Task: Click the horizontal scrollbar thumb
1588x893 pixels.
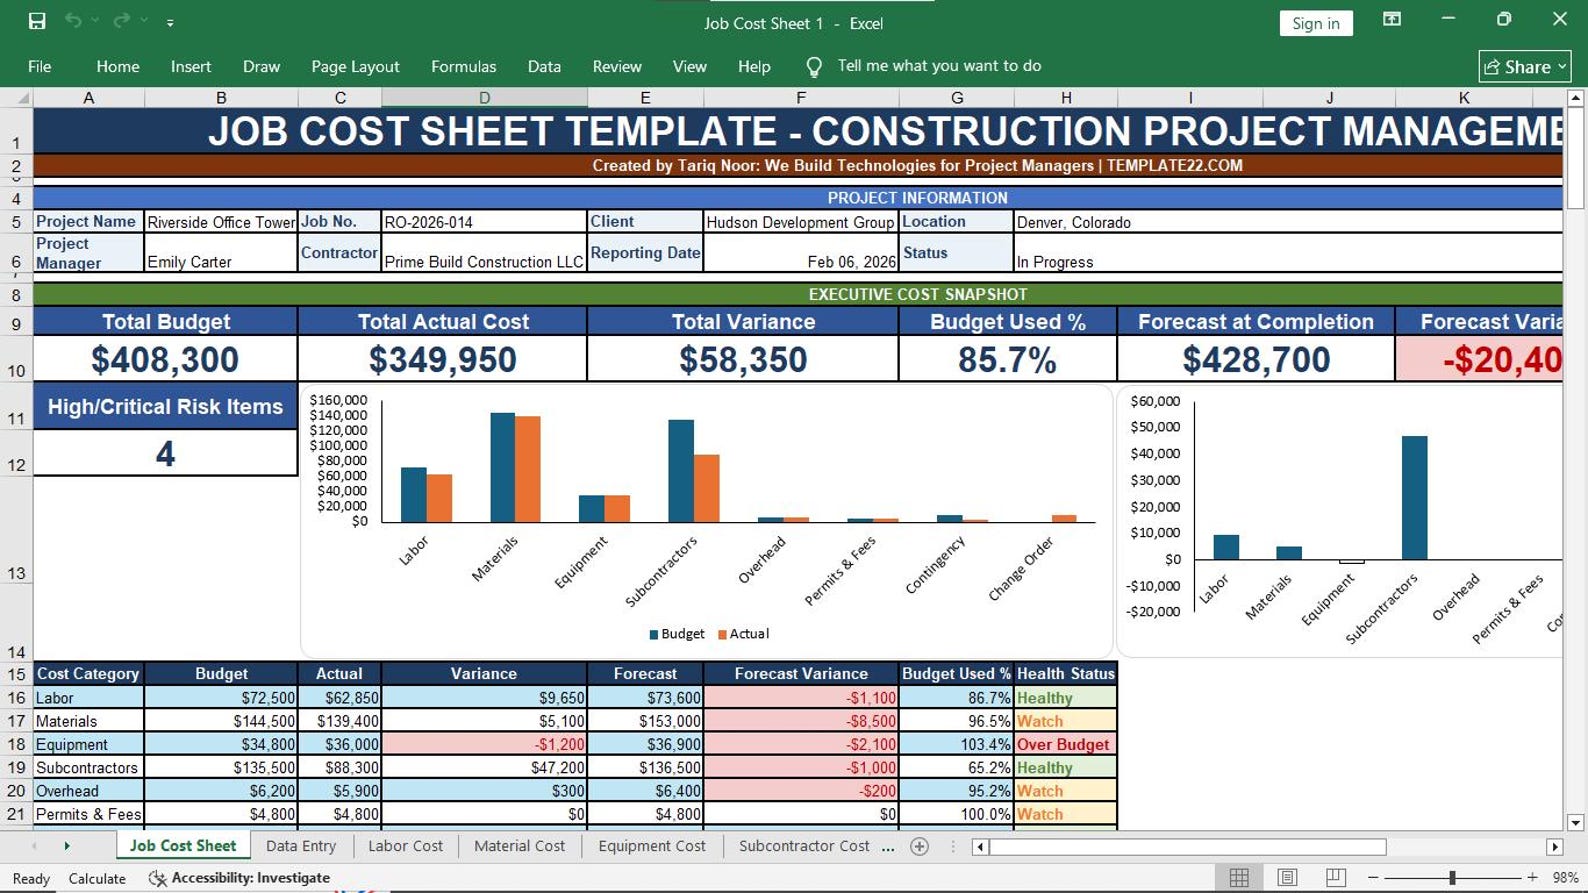Action: [1188, 847]
